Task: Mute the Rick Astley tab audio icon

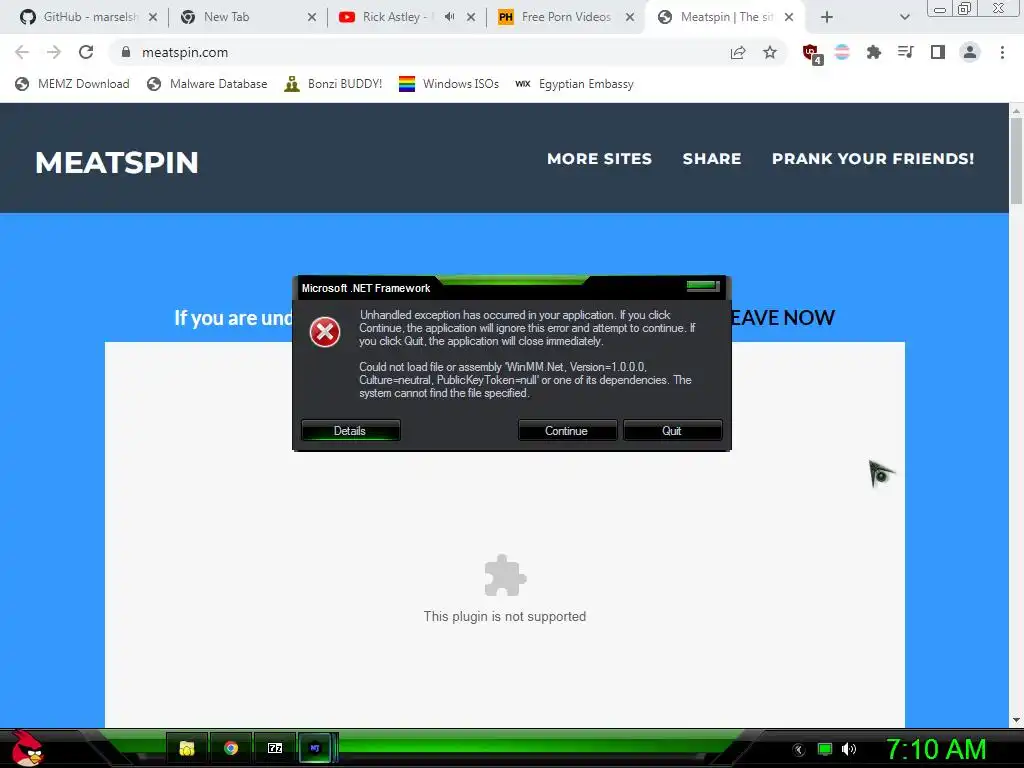Action: pyautogui.click(x=449, y=17)
